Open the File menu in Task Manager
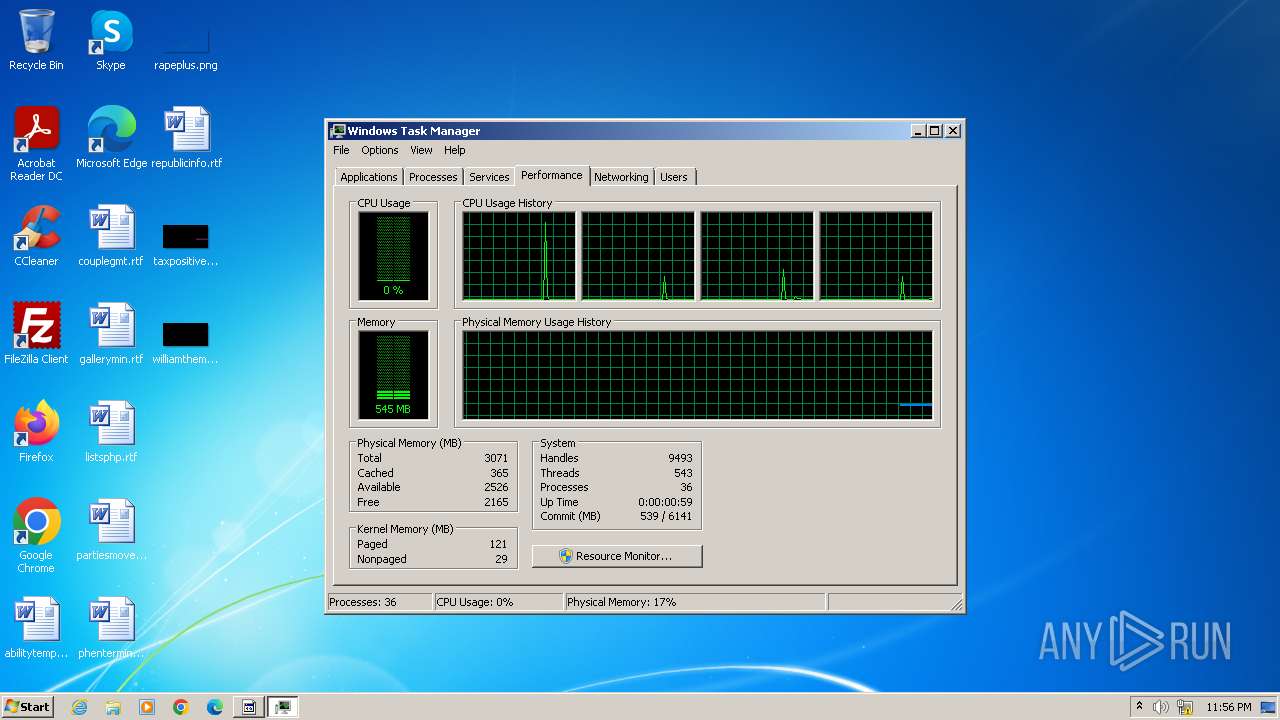1280x720 pixels. click(341, 150)
